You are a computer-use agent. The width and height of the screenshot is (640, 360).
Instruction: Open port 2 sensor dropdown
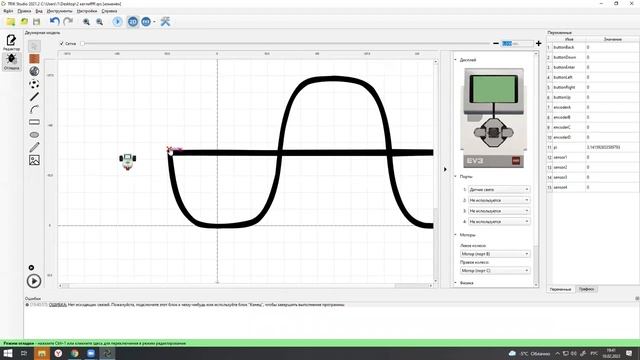[x=499, y=200]
